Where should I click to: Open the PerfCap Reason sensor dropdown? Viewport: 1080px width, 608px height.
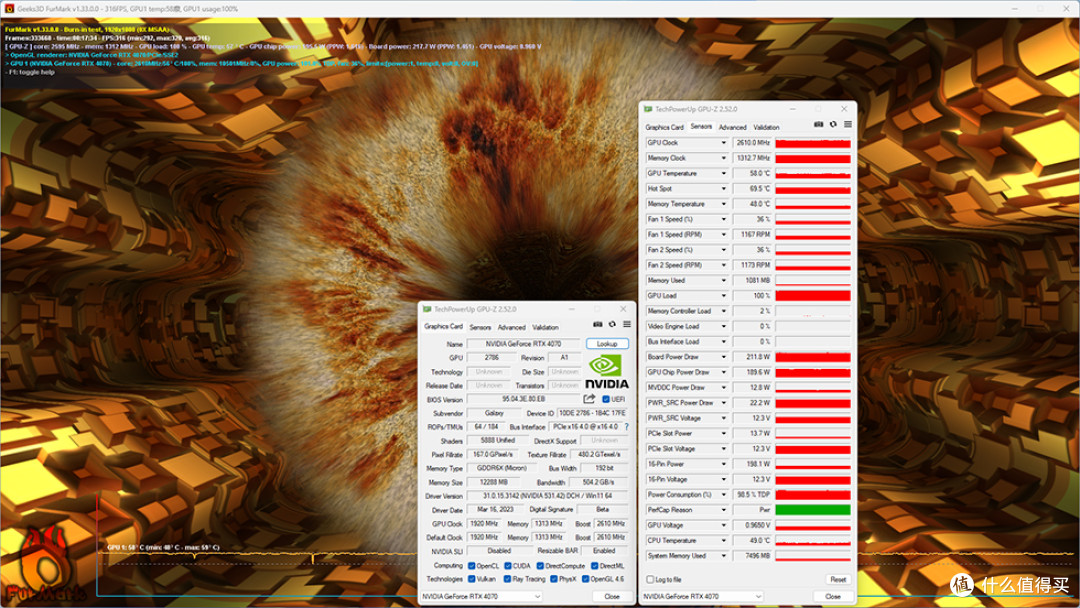tap(723, 510)
